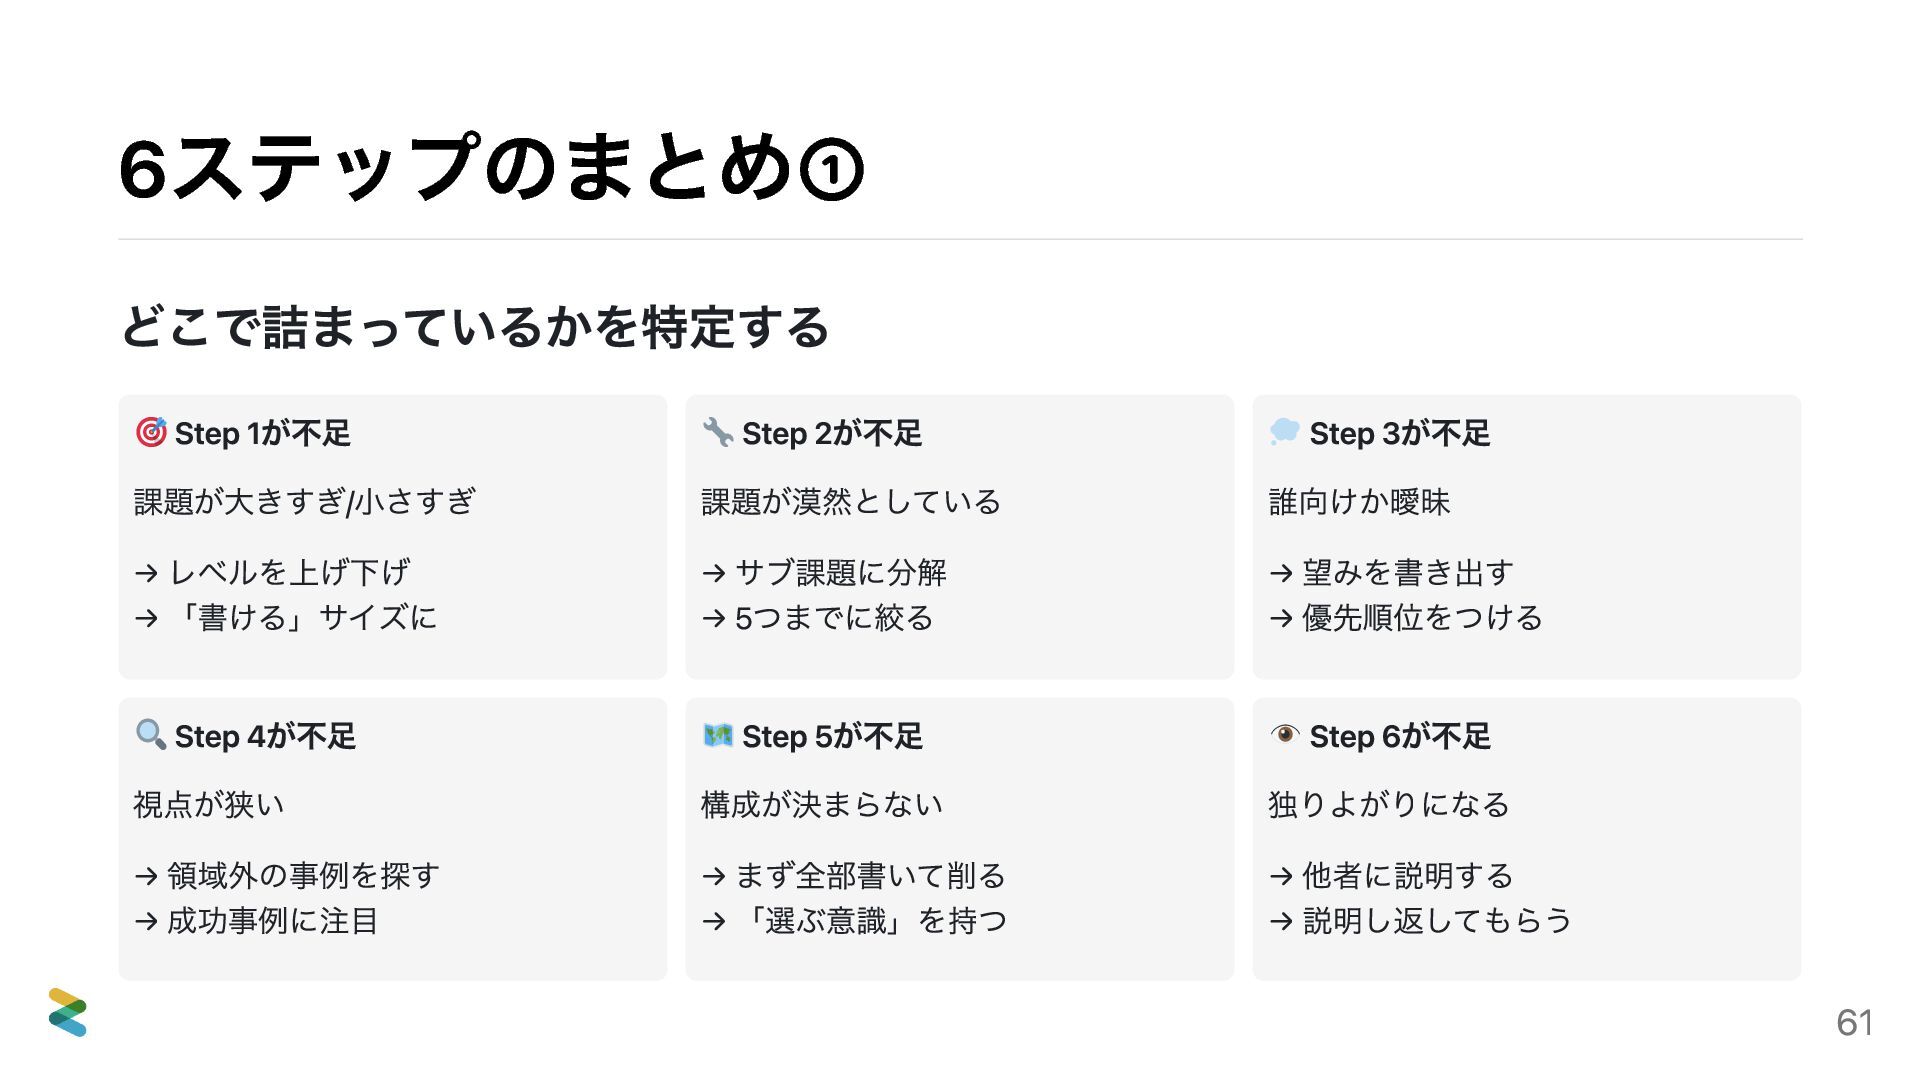Click the text サブ課題に分解
The height and width of the screenshot is (1080, 1920).
(x=840, y=572)
